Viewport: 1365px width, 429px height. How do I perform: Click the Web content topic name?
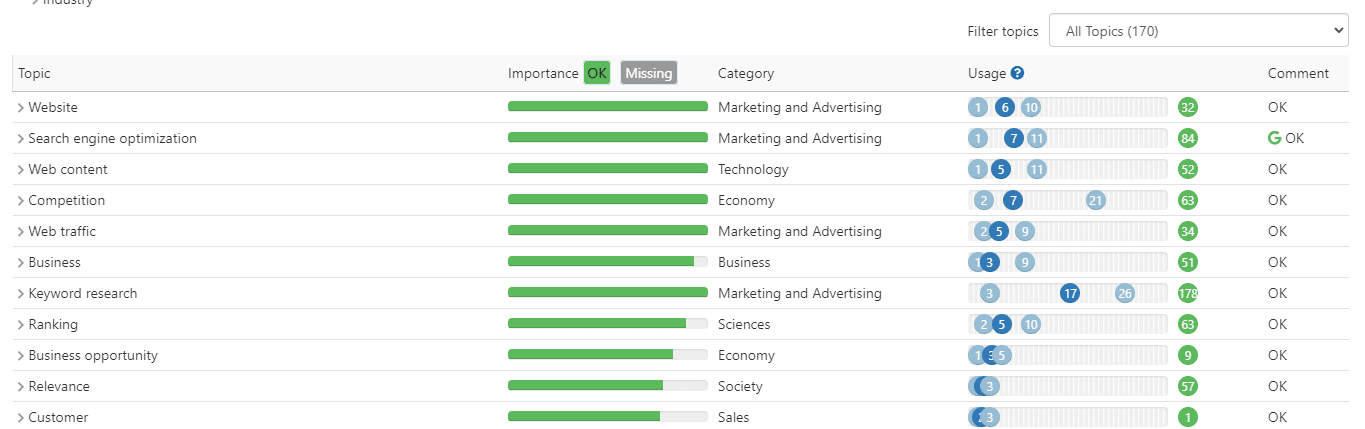(x=68, y=169)
